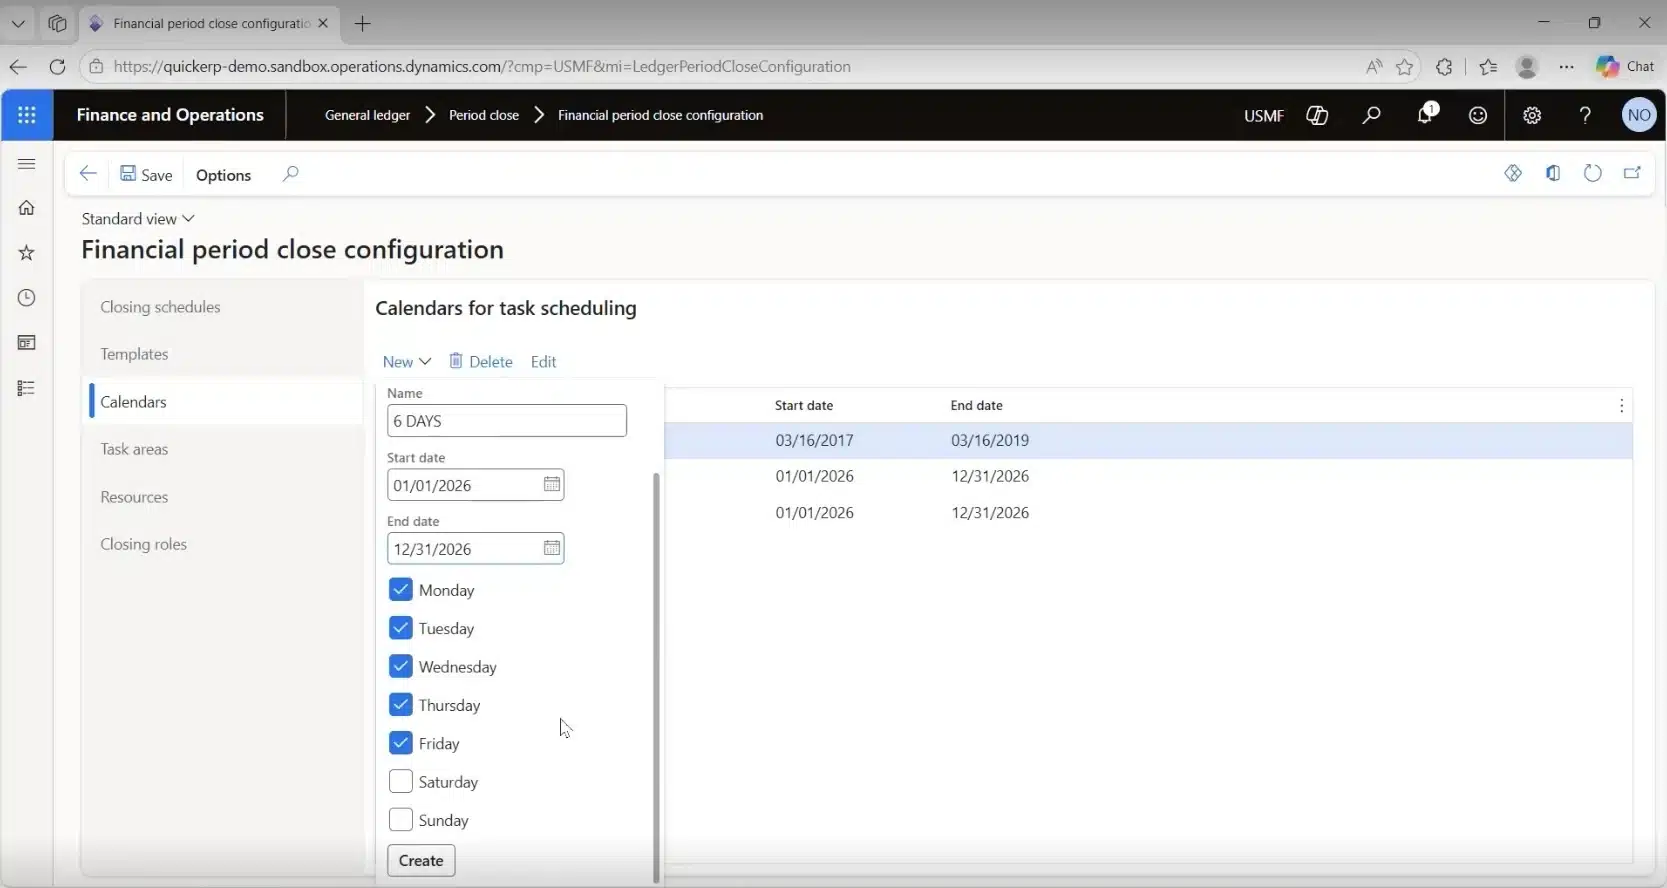
Task: Click the flyout vertical scrollbar
Action: coord(656,677)
